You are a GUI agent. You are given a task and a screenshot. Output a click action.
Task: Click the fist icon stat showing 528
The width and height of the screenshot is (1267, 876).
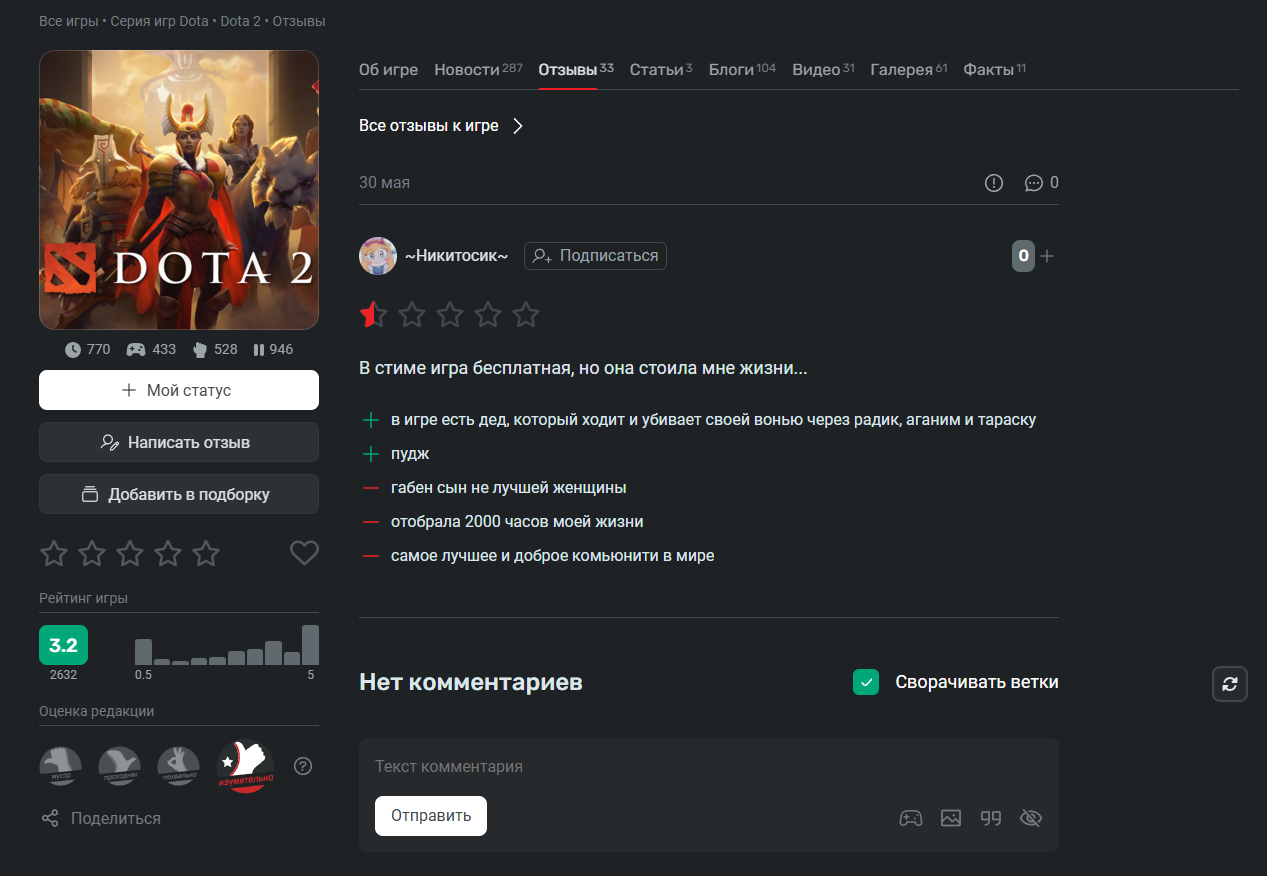pyautogui.click(x=200, y=350)
